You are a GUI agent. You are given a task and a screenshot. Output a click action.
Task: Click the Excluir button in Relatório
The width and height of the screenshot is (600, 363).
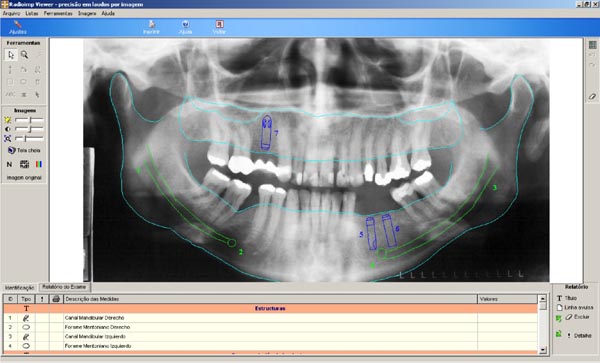tap(578, 317)
